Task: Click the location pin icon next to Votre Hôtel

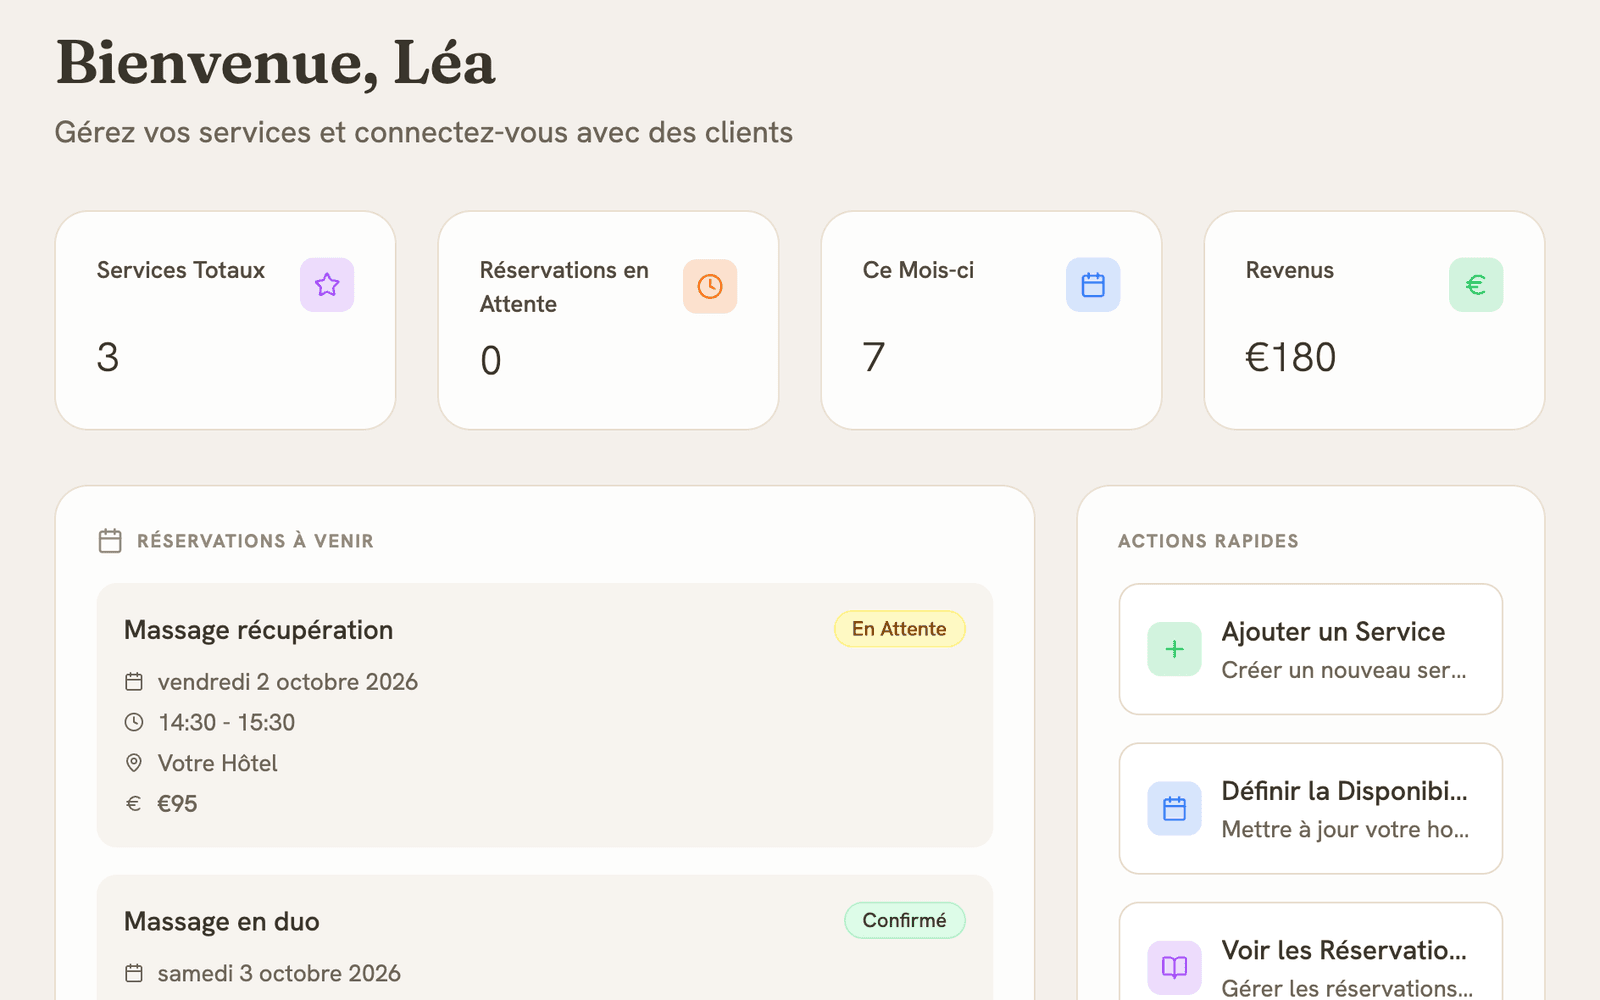Action: pos(134,763)
